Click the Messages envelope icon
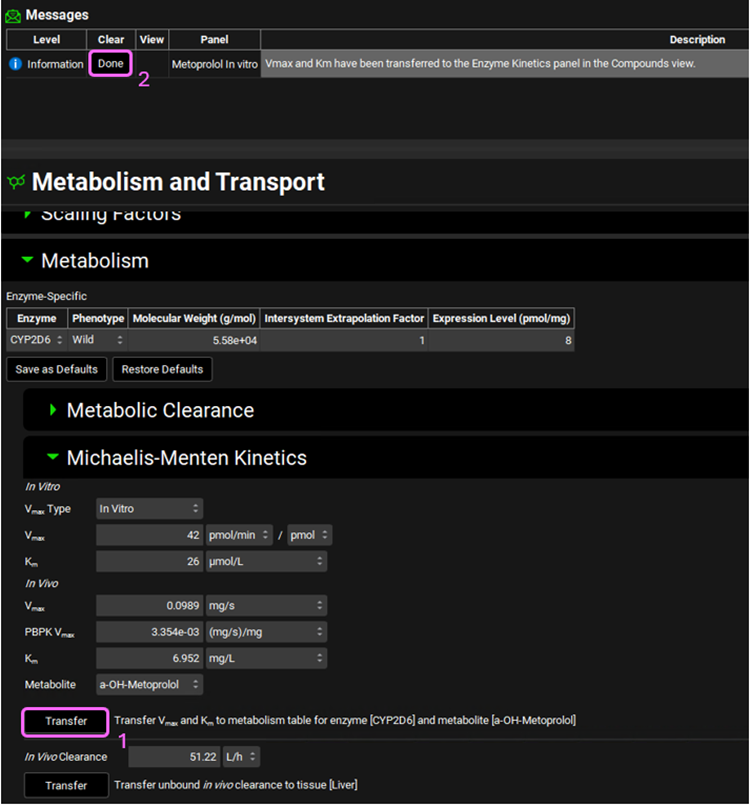The image size is (750, 806). tap(13, 15)
